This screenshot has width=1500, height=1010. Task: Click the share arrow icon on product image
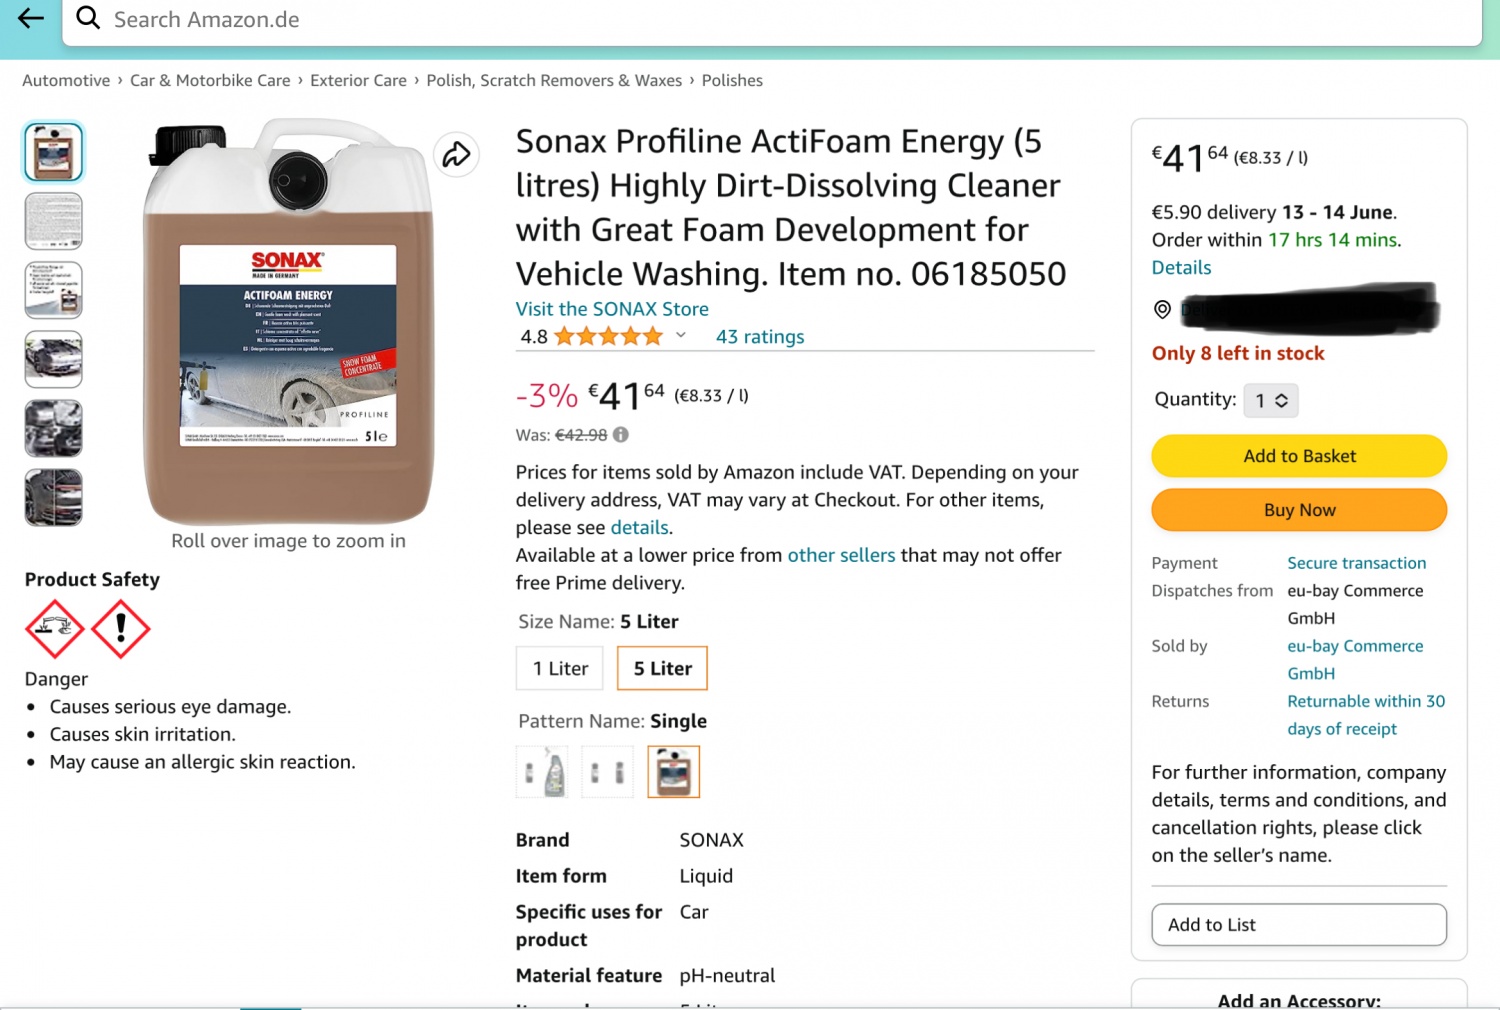tap(456, 155)
